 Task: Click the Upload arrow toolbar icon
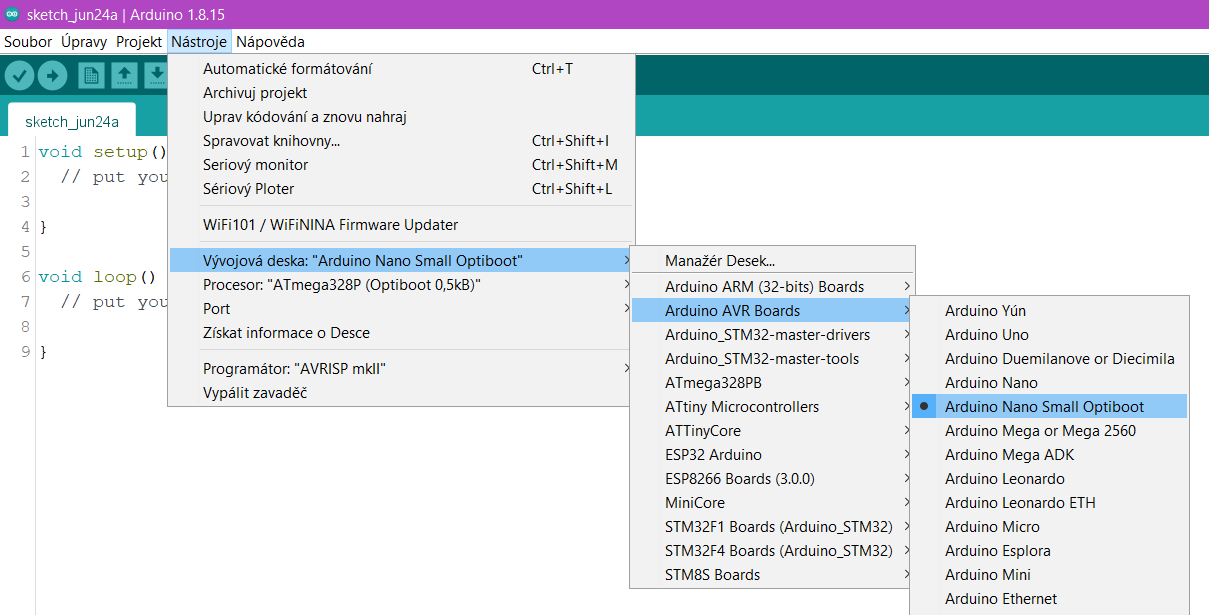52,76
